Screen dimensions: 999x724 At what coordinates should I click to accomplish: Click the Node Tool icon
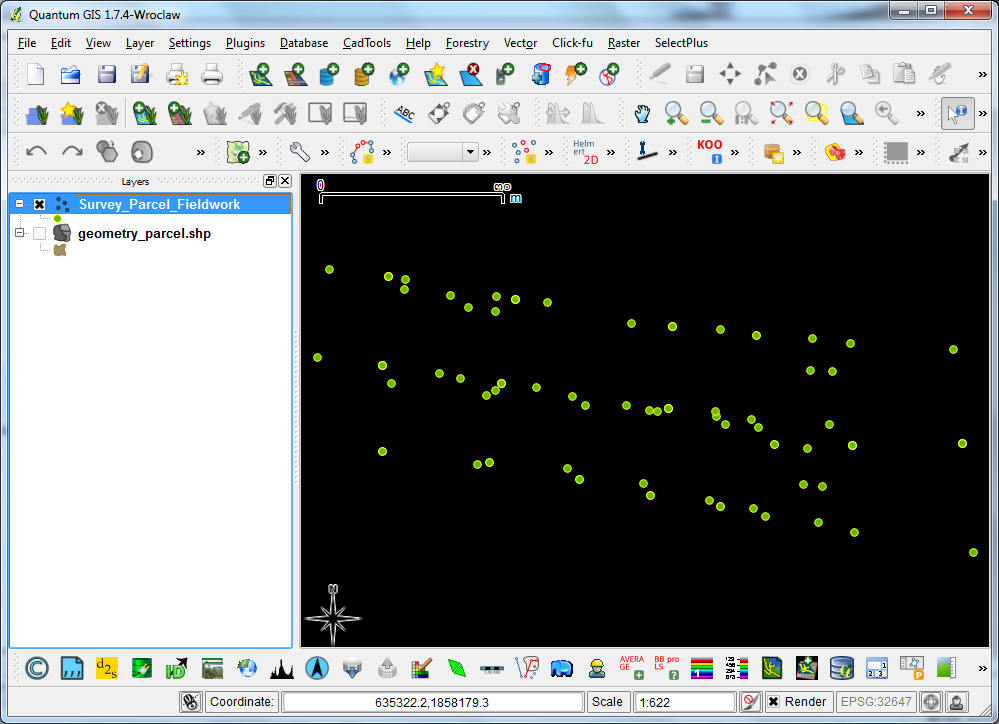[765, 75]
